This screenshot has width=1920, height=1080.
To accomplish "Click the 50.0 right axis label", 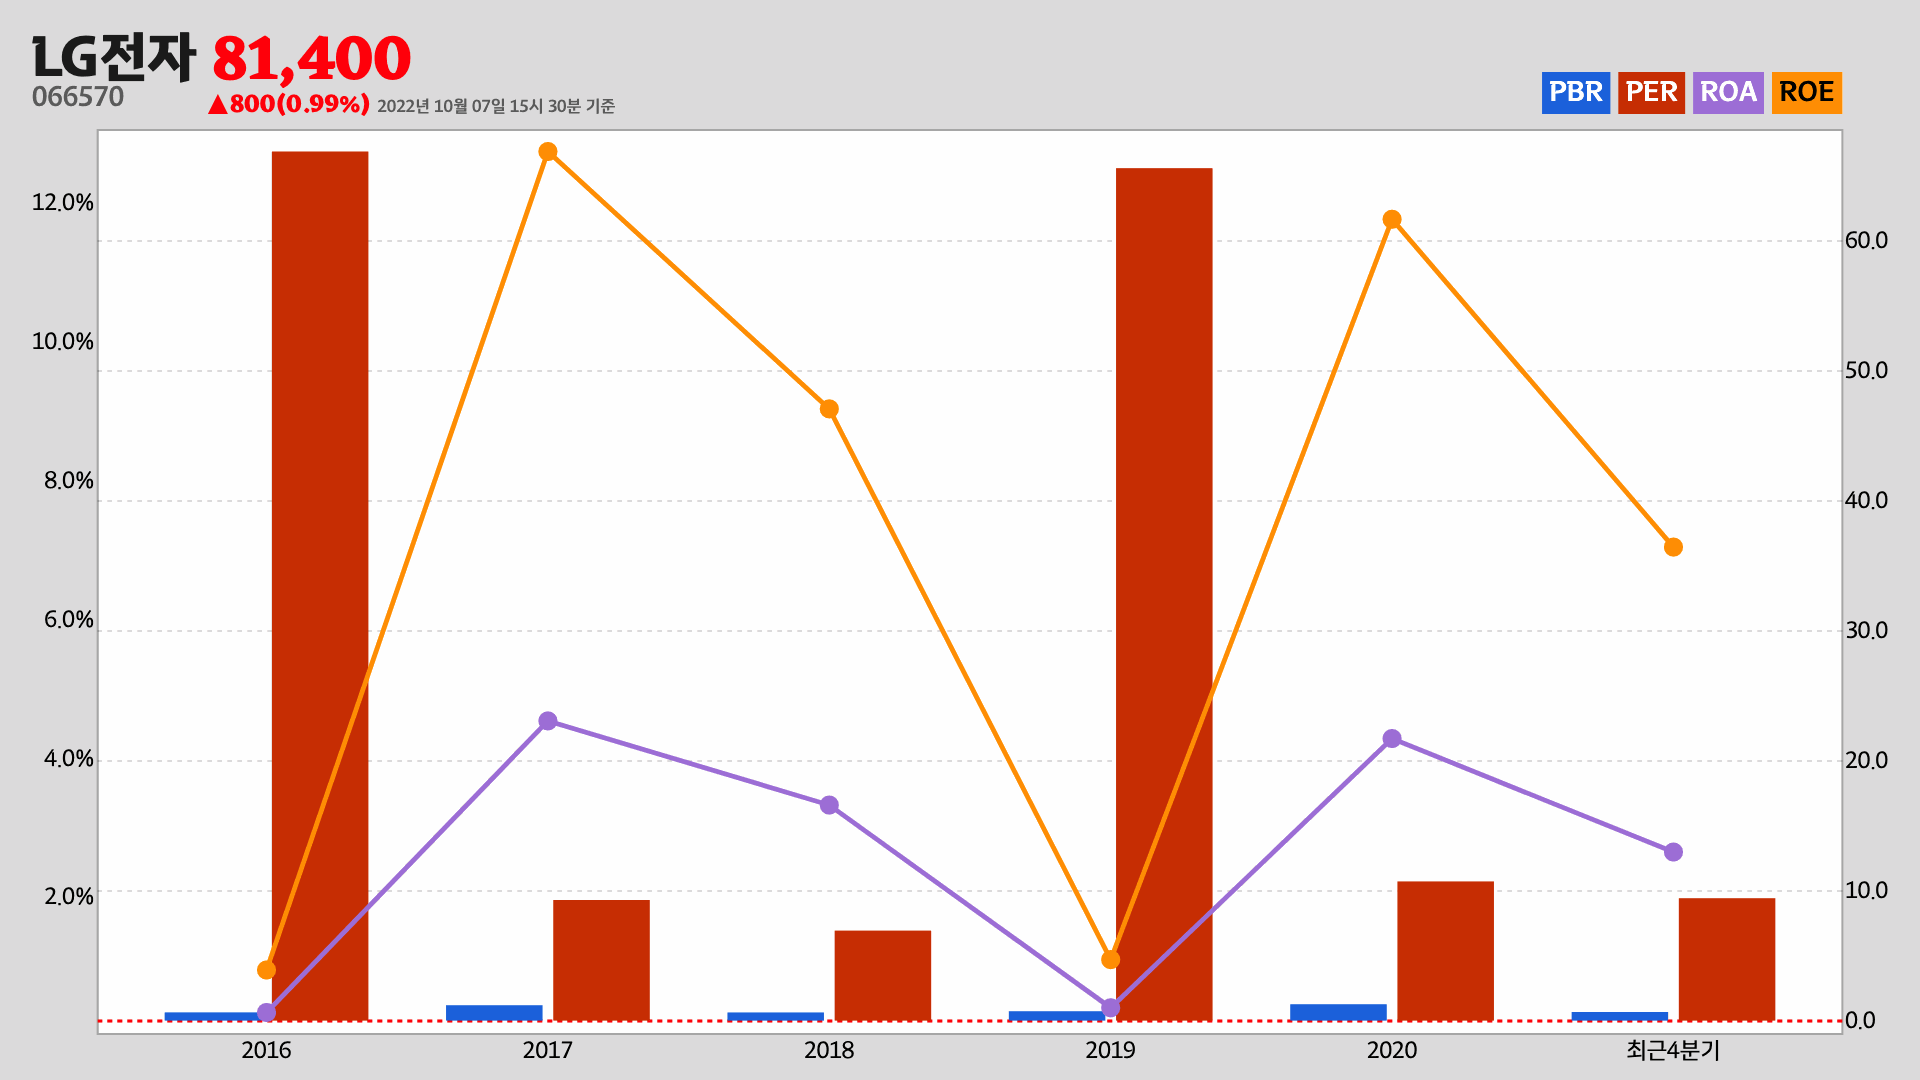I will (x=1867, y=370).
